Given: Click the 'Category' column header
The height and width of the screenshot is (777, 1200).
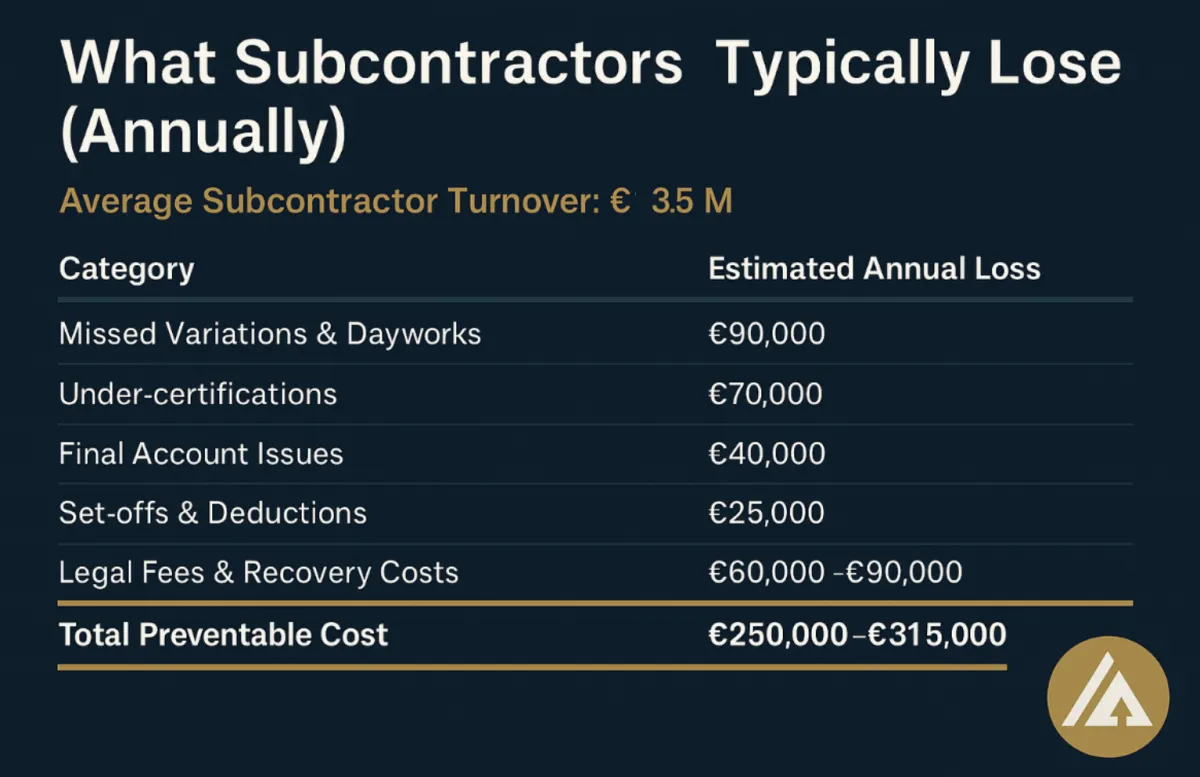Looking at the screenshot, I should click(x=127, y=269).
